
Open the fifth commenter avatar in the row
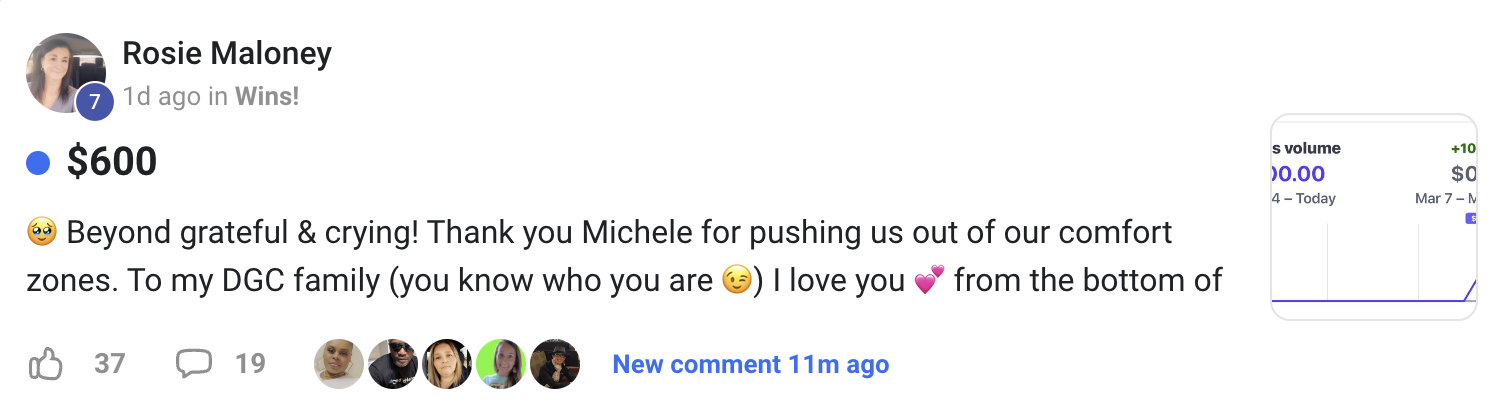[555, 364]
